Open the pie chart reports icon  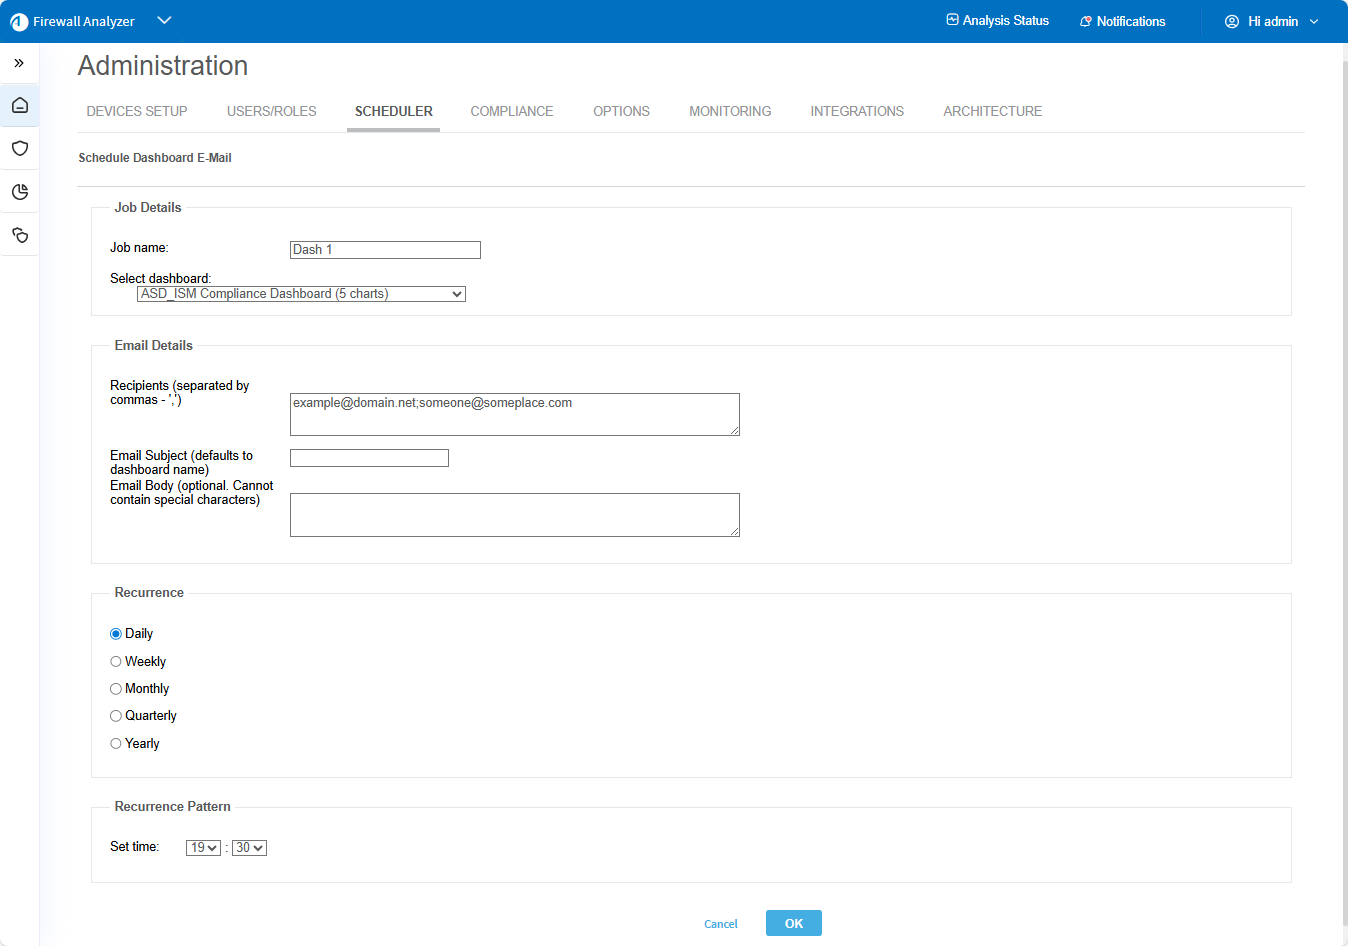coord(20,192)
